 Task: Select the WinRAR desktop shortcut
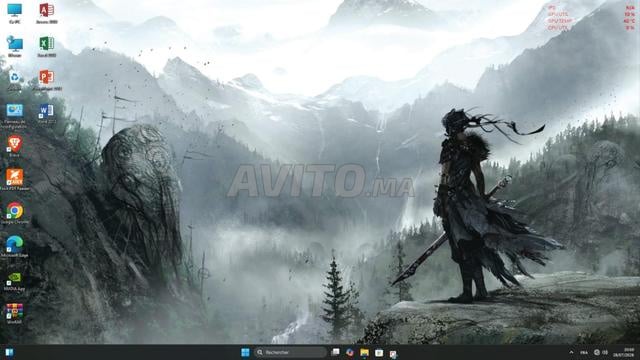pos(14,314)
